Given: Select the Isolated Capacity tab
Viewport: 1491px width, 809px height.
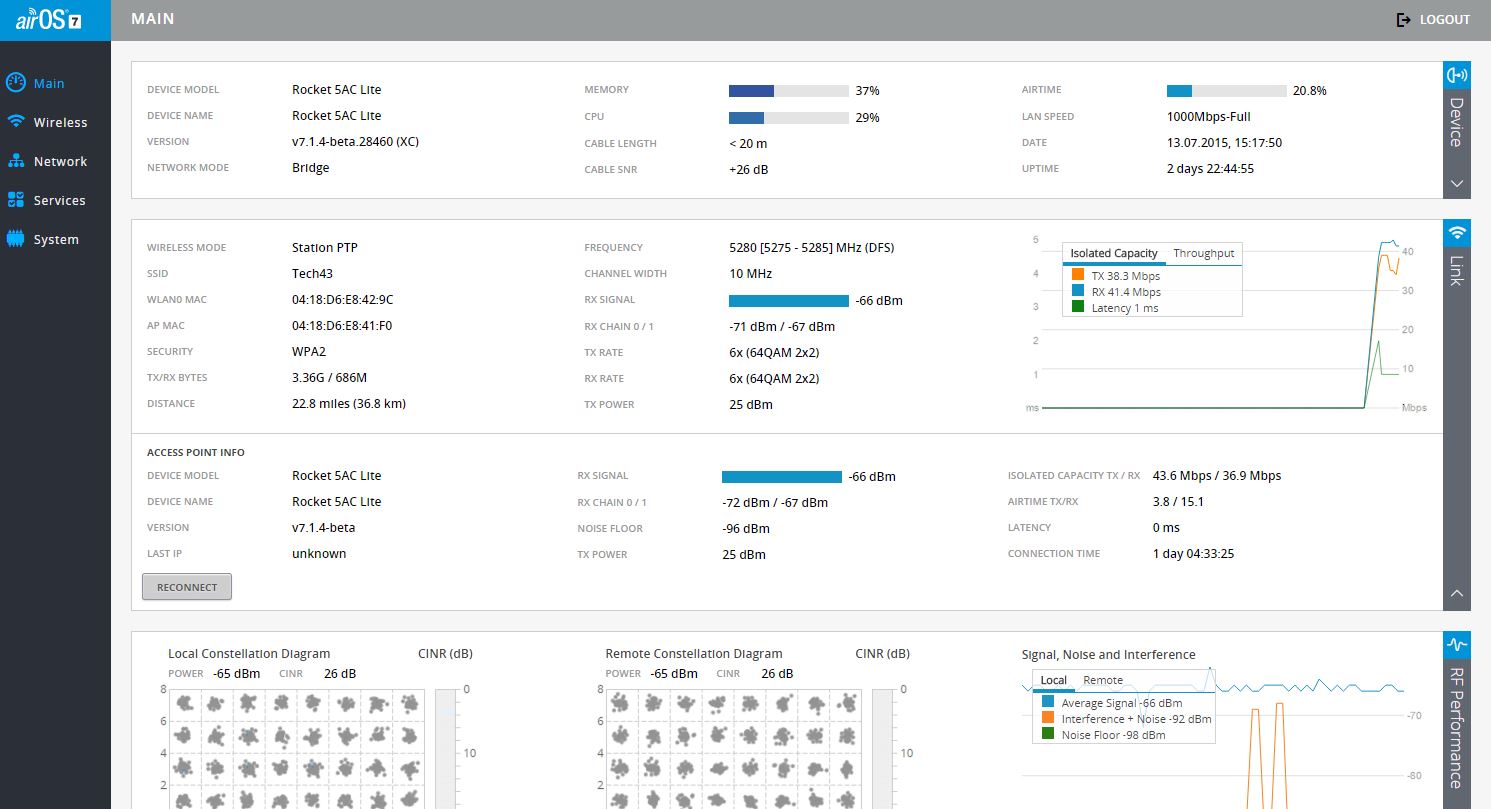Looking at the screenshot, I should (x=1113, y=253).
